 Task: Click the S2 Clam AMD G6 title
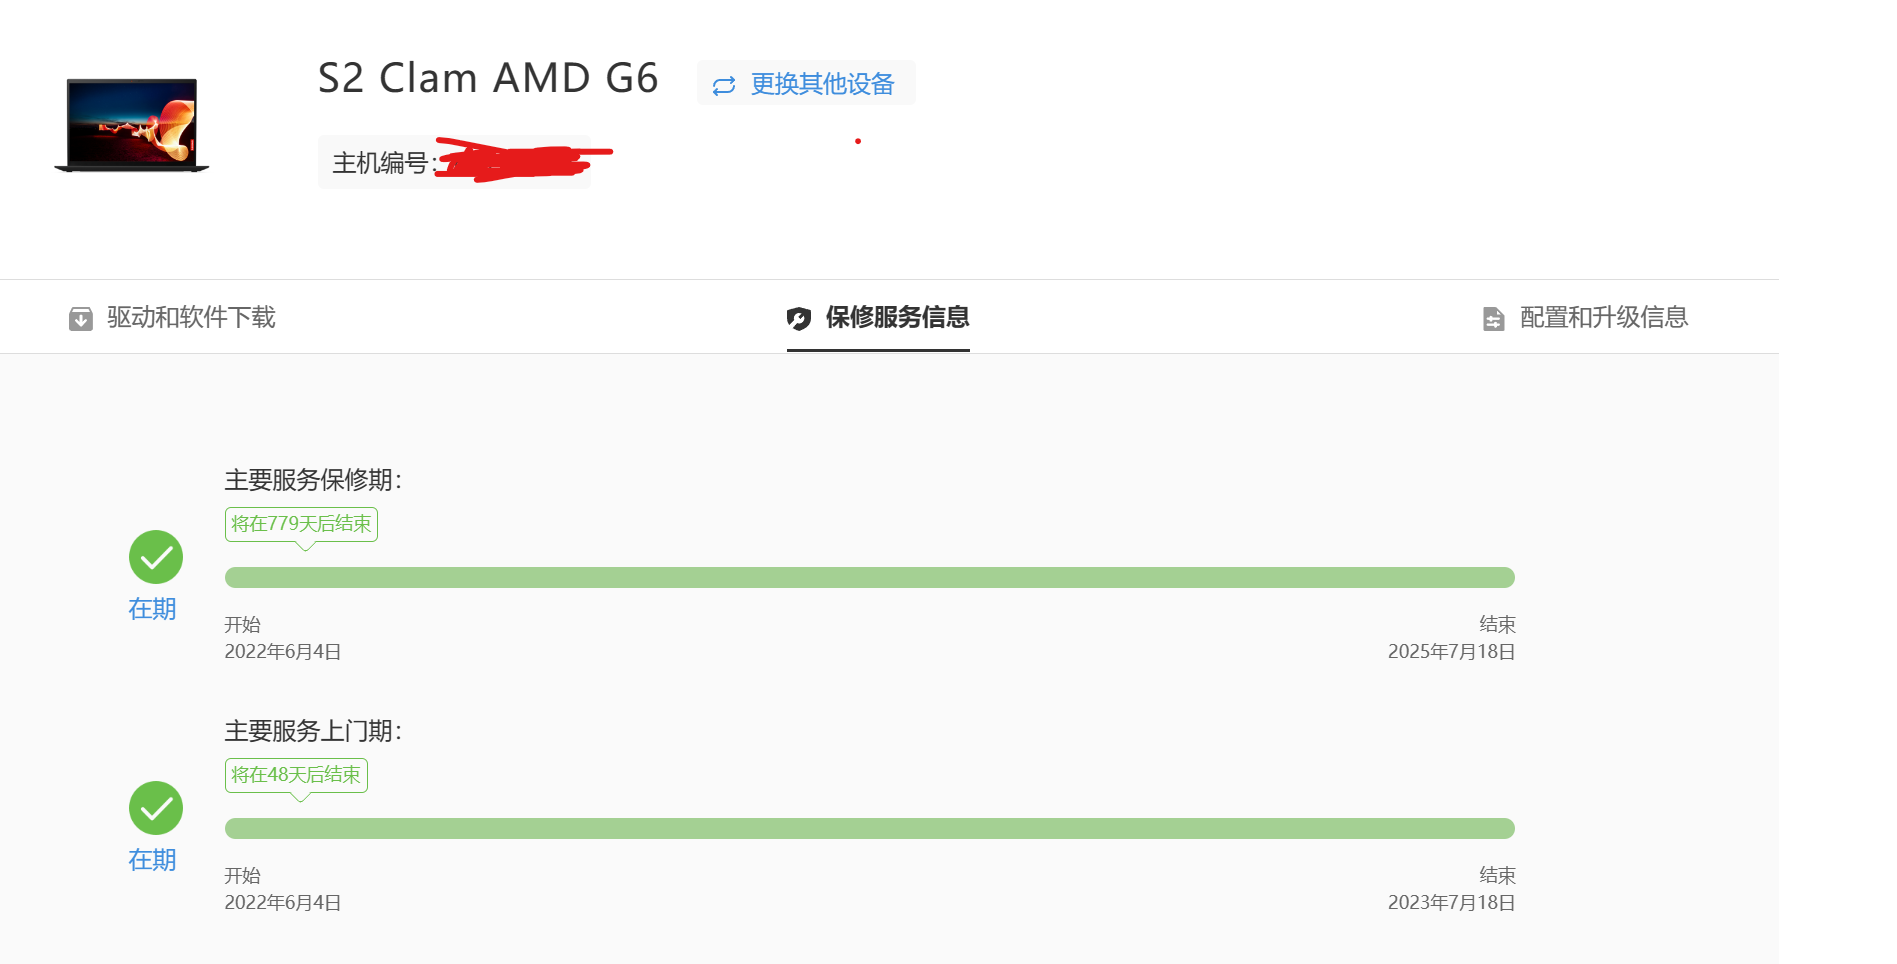[488, 78]
